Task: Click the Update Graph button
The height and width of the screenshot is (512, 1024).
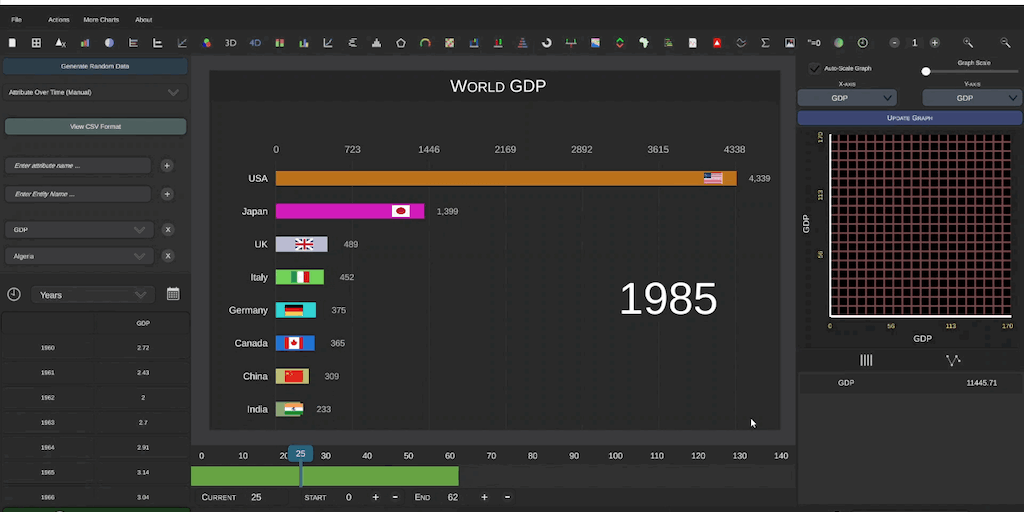Action: coord(910,118)
